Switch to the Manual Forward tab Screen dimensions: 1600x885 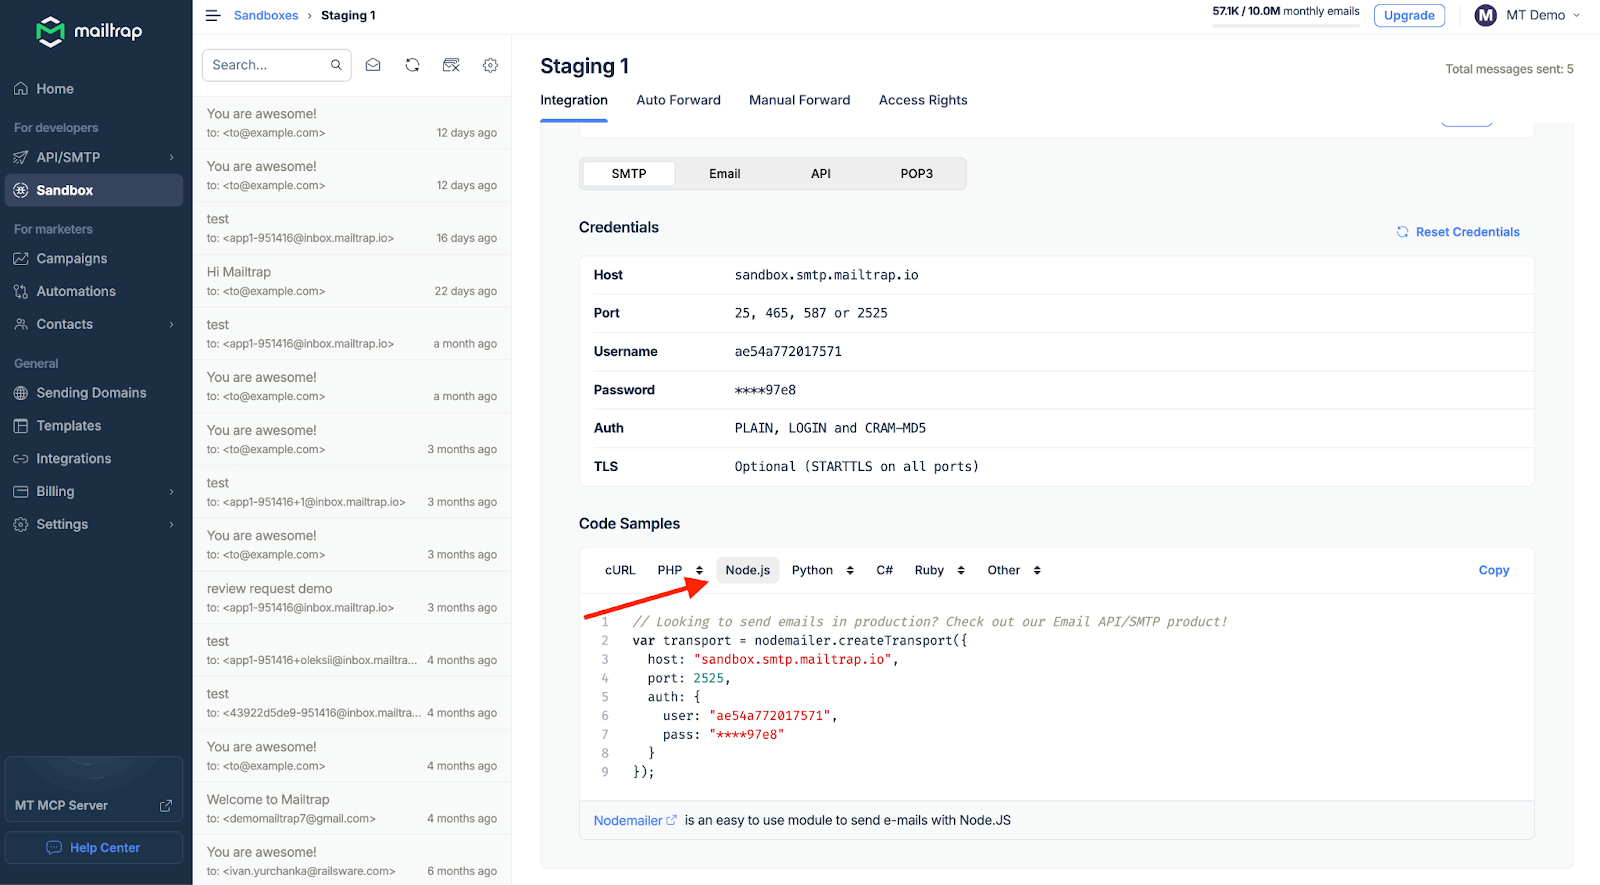click(799, 100)
